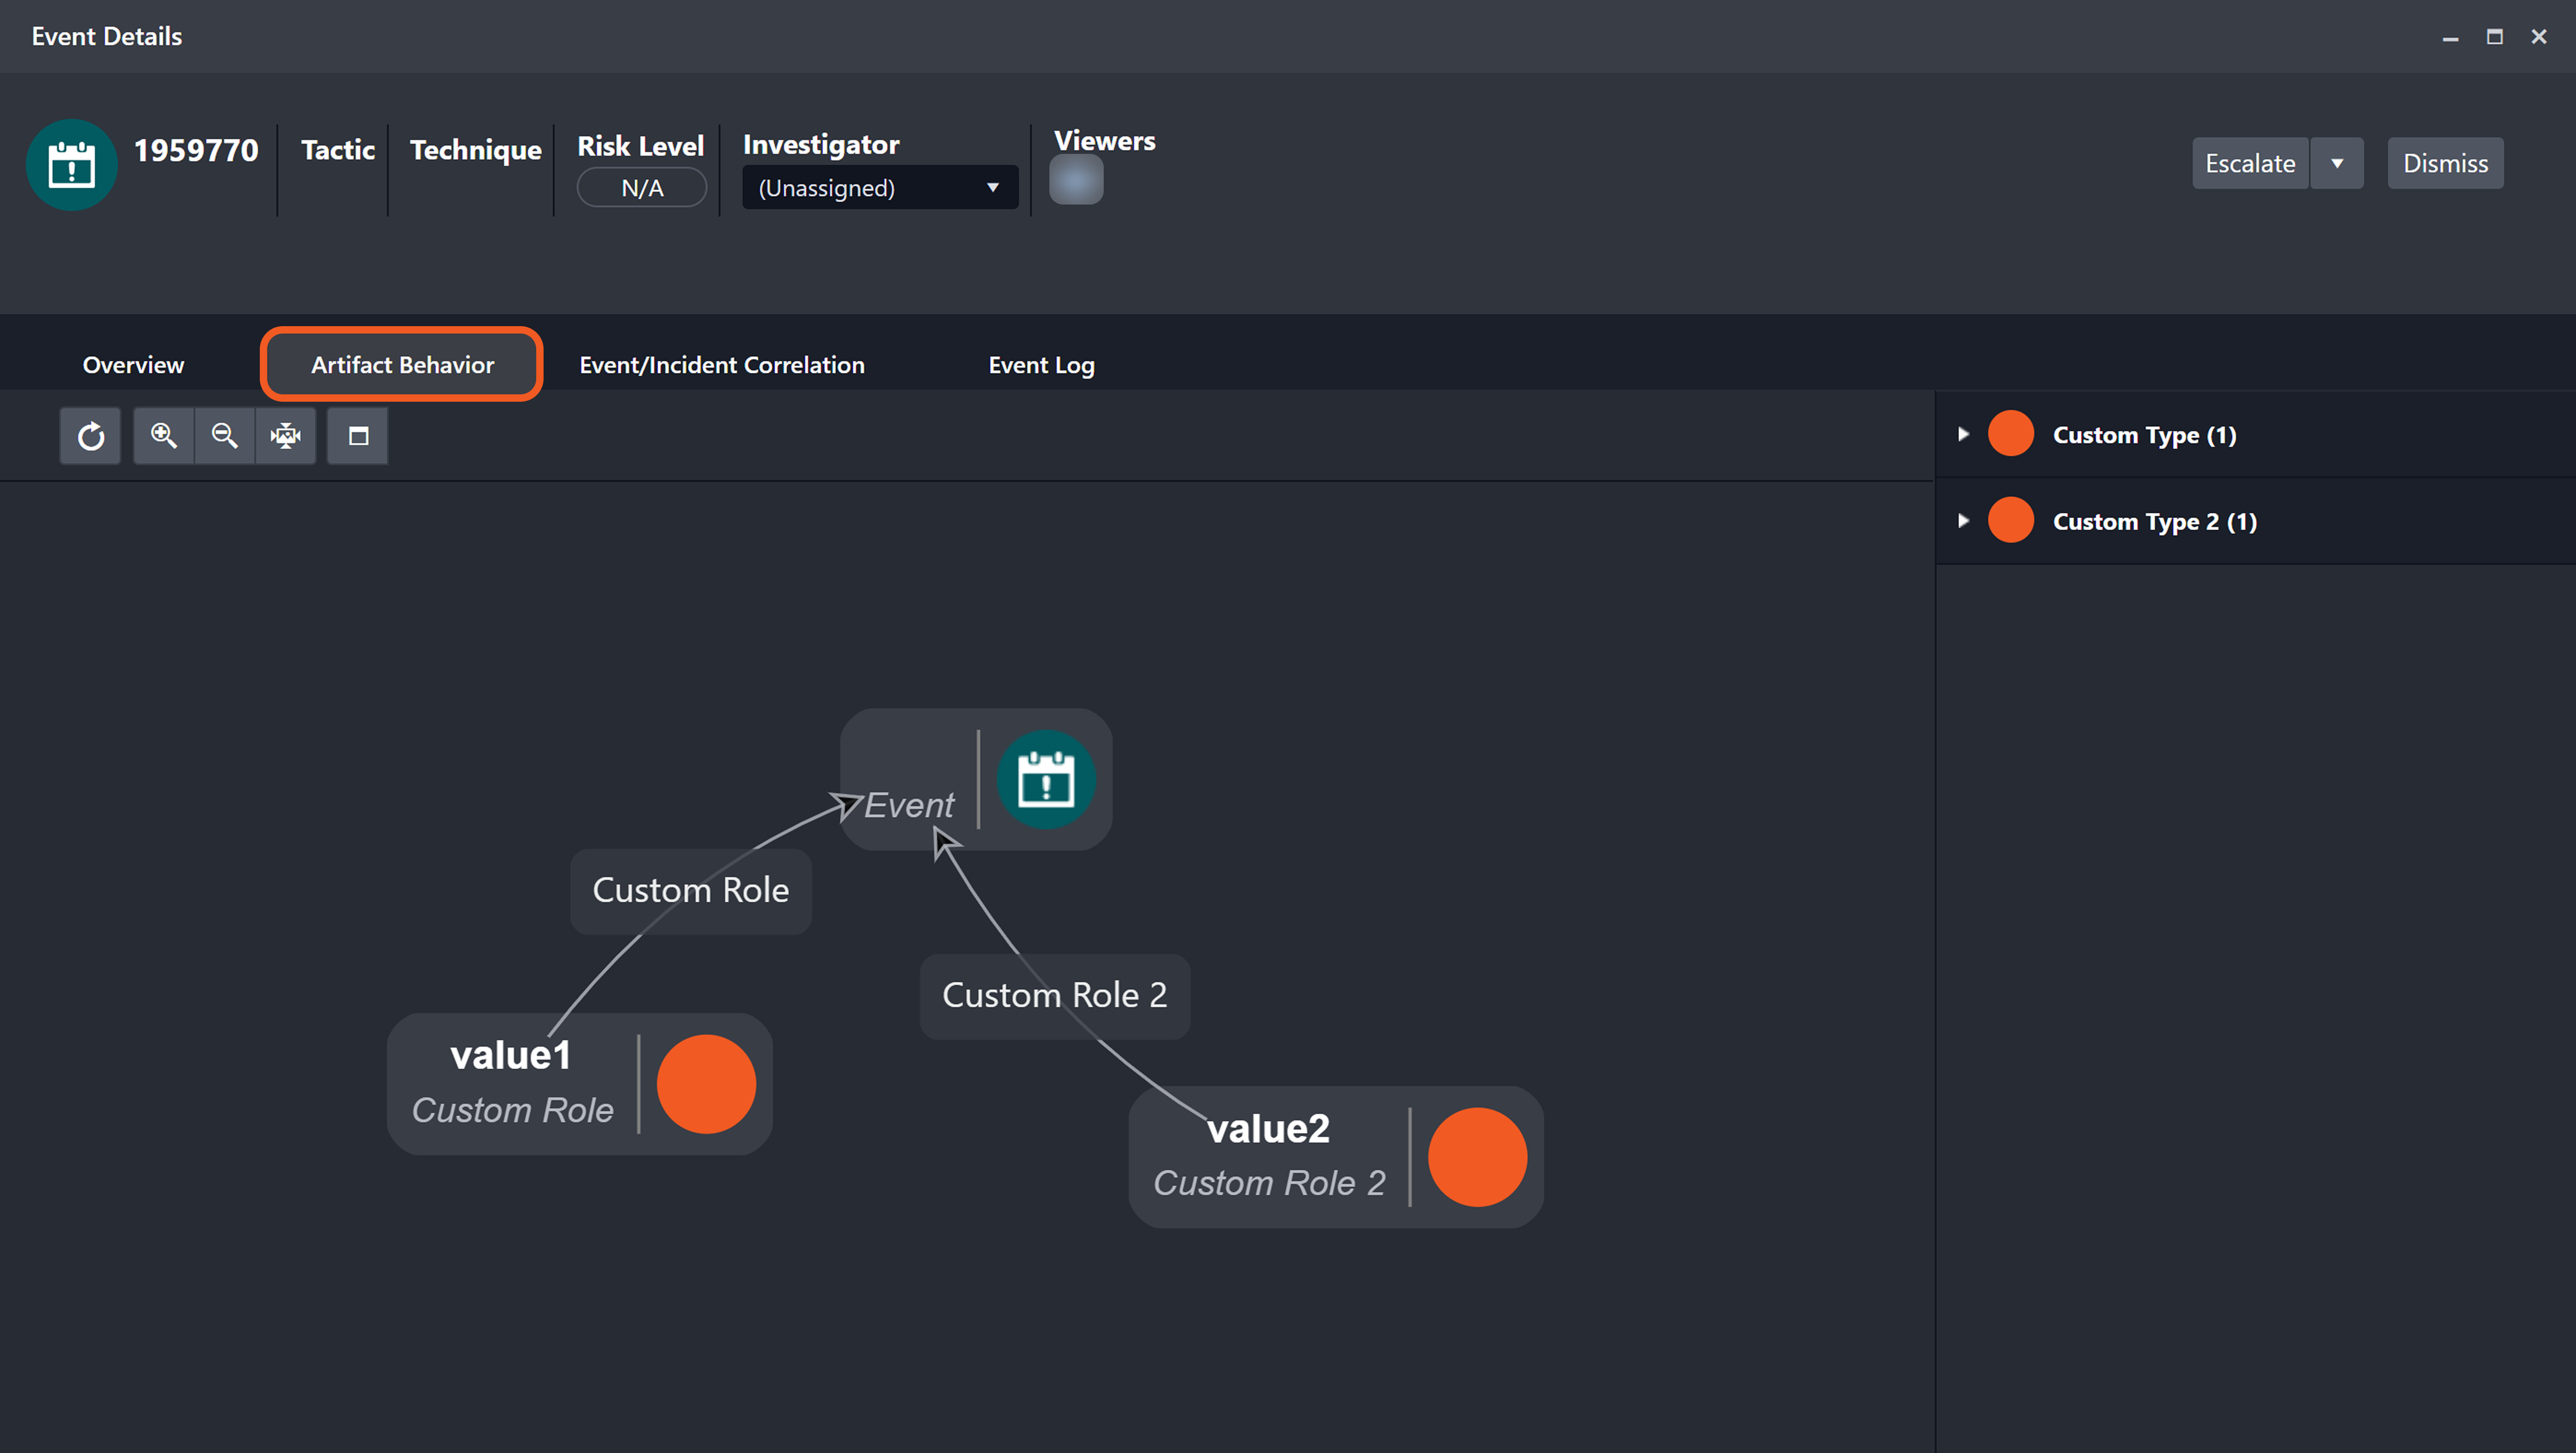Click the teal Event node icon in graph

pyautogui.click(x=1046, y=780)
